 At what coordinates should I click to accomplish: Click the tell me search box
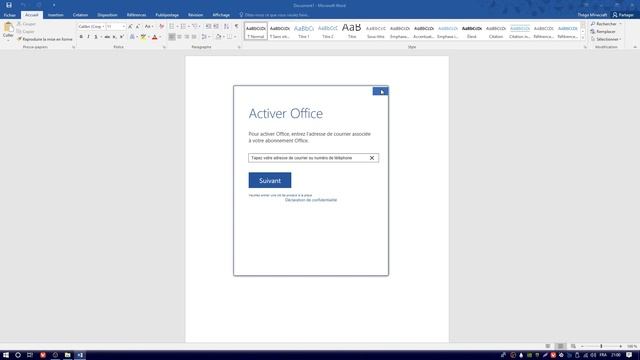coord(274,15)
